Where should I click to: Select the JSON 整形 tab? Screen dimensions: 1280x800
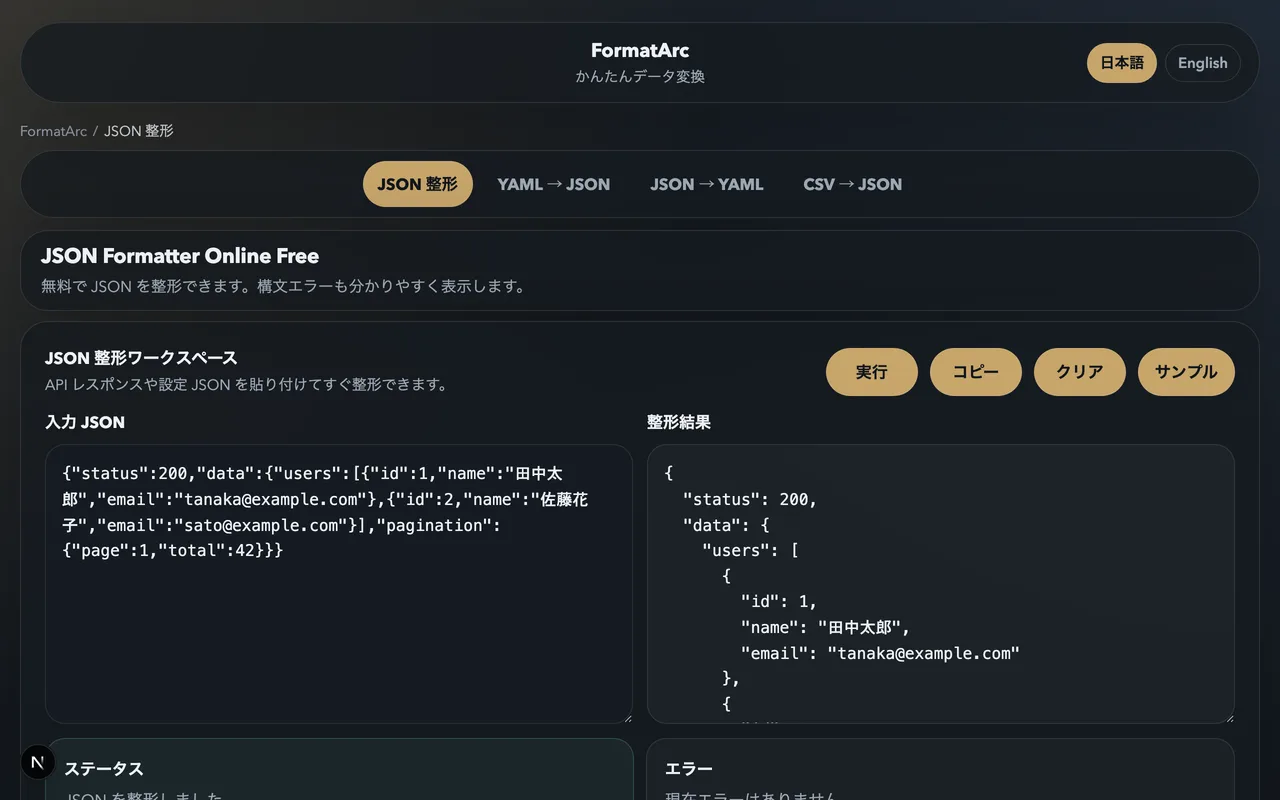(417, 184)
